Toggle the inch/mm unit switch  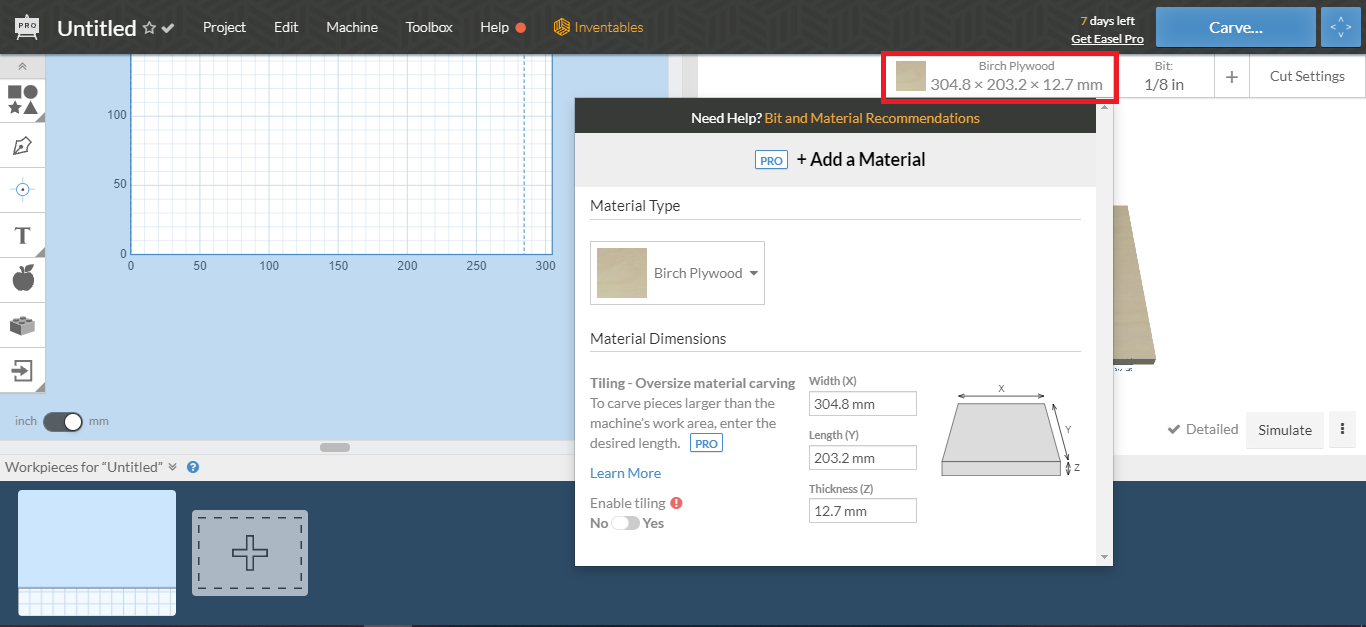63,421
